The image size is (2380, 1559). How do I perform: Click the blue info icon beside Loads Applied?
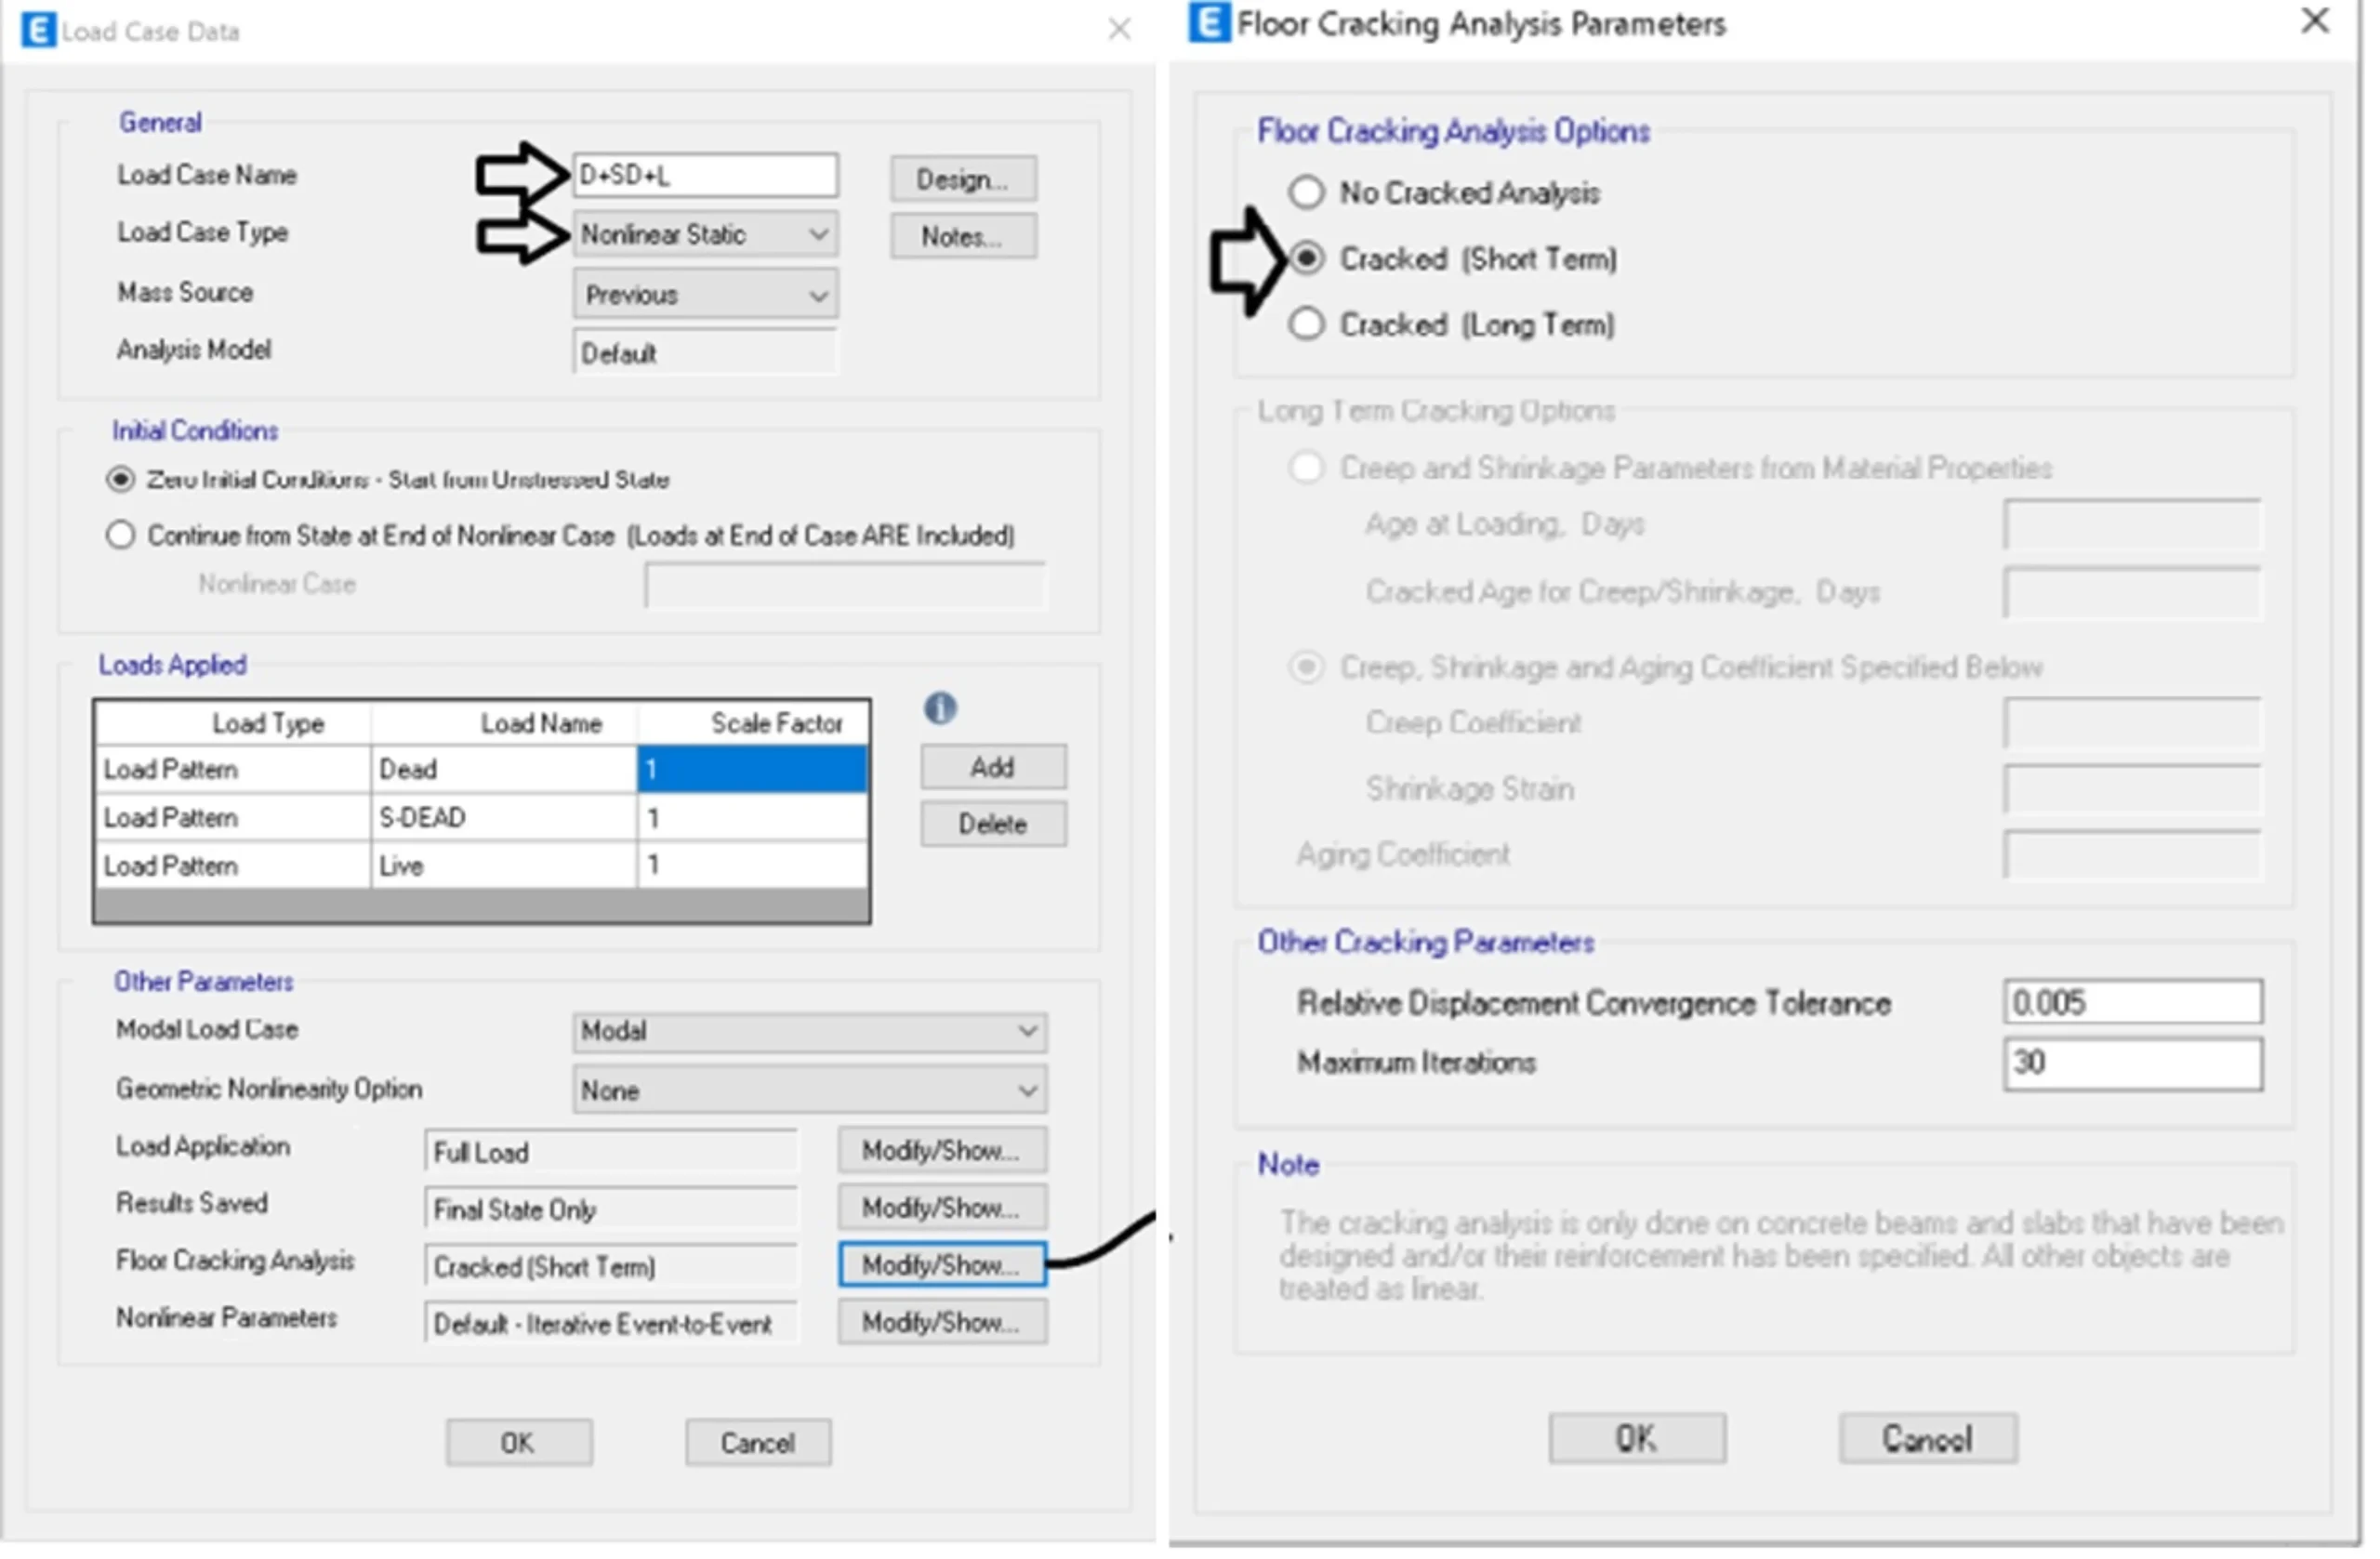pos(940,709)
